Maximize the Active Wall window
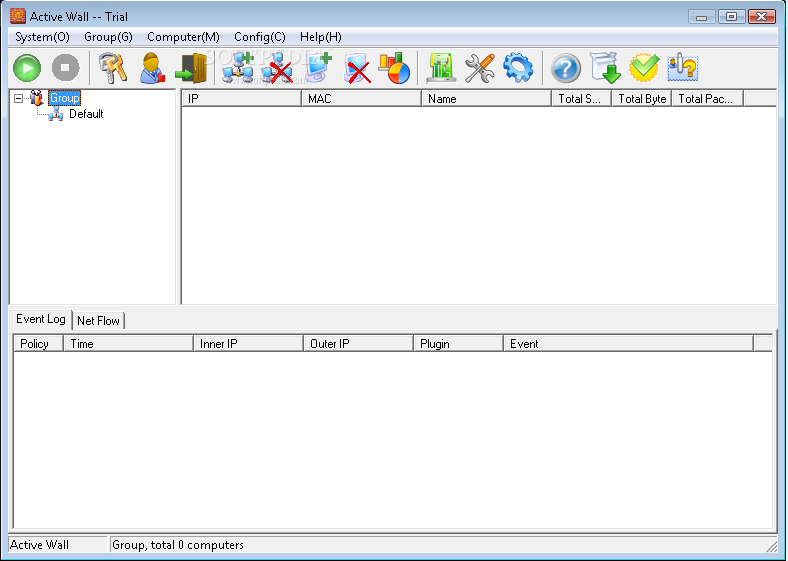This screenshot has width=788, height=561. [x=732, y=17]
